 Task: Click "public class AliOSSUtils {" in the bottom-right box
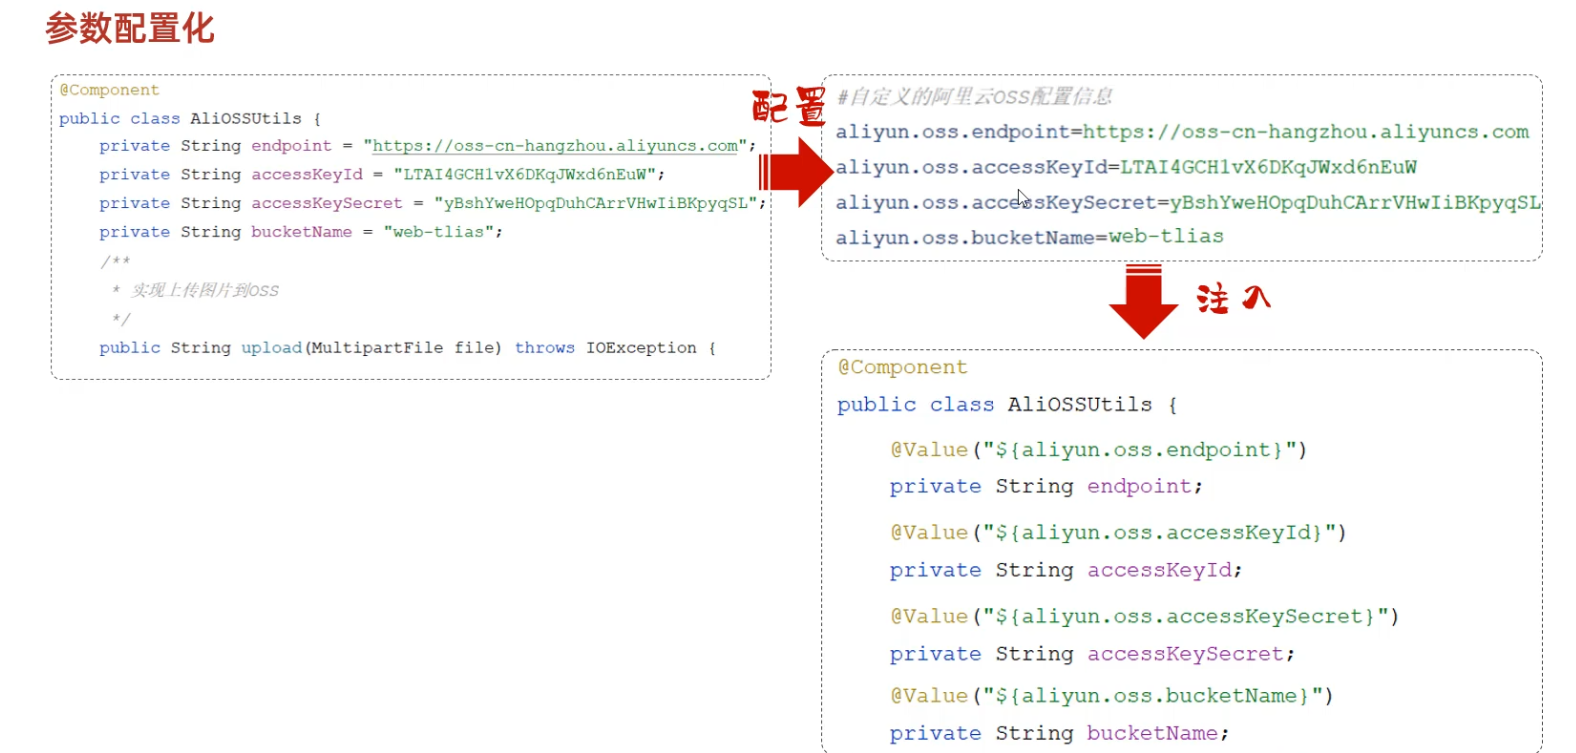tap(1008, 405)
